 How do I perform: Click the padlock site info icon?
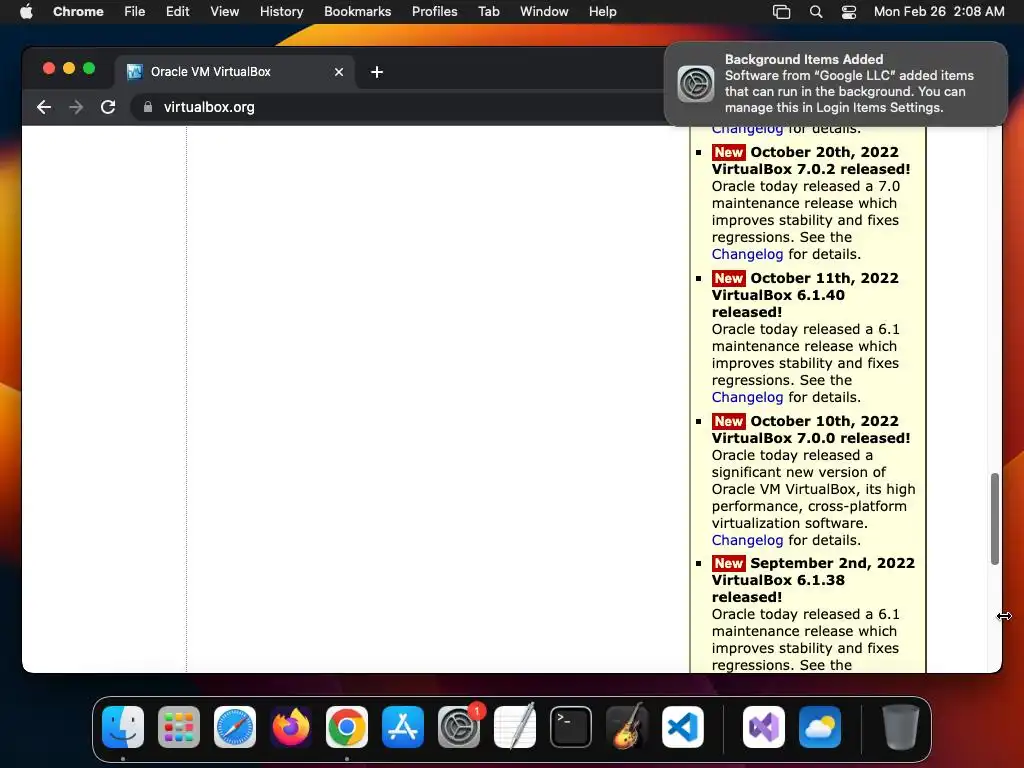148,107
